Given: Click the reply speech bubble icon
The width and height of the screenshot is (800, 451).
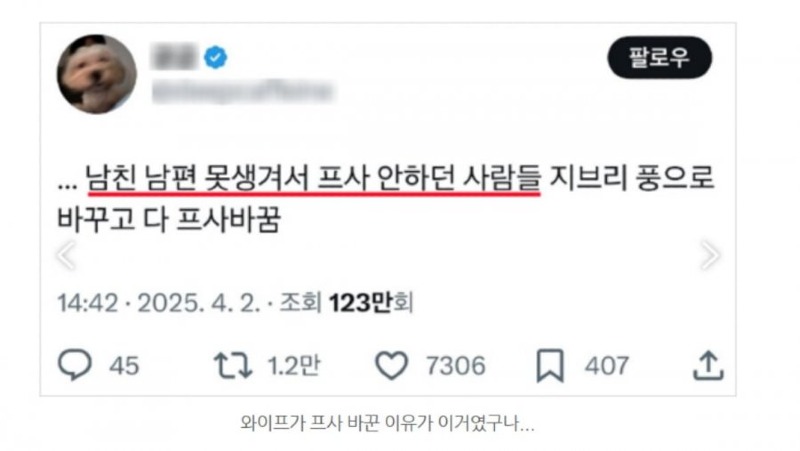Looking at the screenshot, I should pyautogui.click(x=75, y=365).
